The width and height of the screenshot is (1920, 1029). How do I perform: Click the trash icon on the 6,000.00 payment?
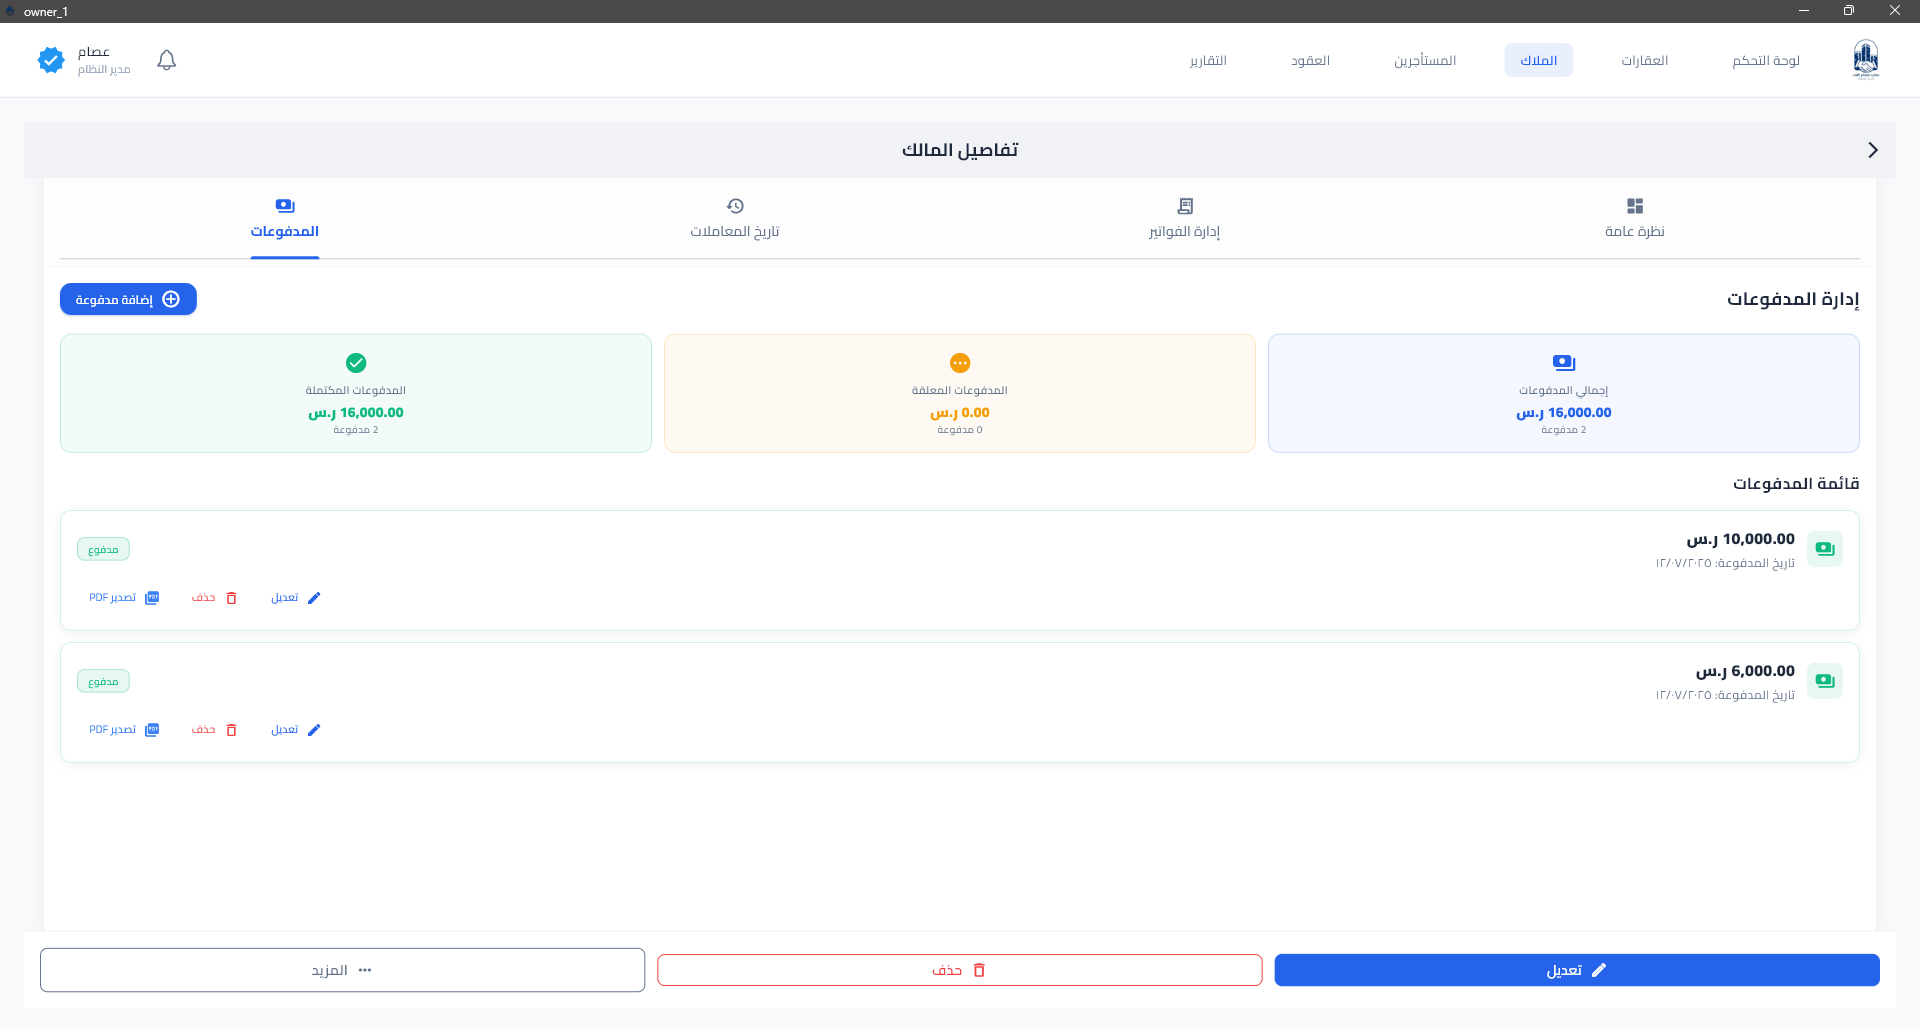tap(231, 730)
